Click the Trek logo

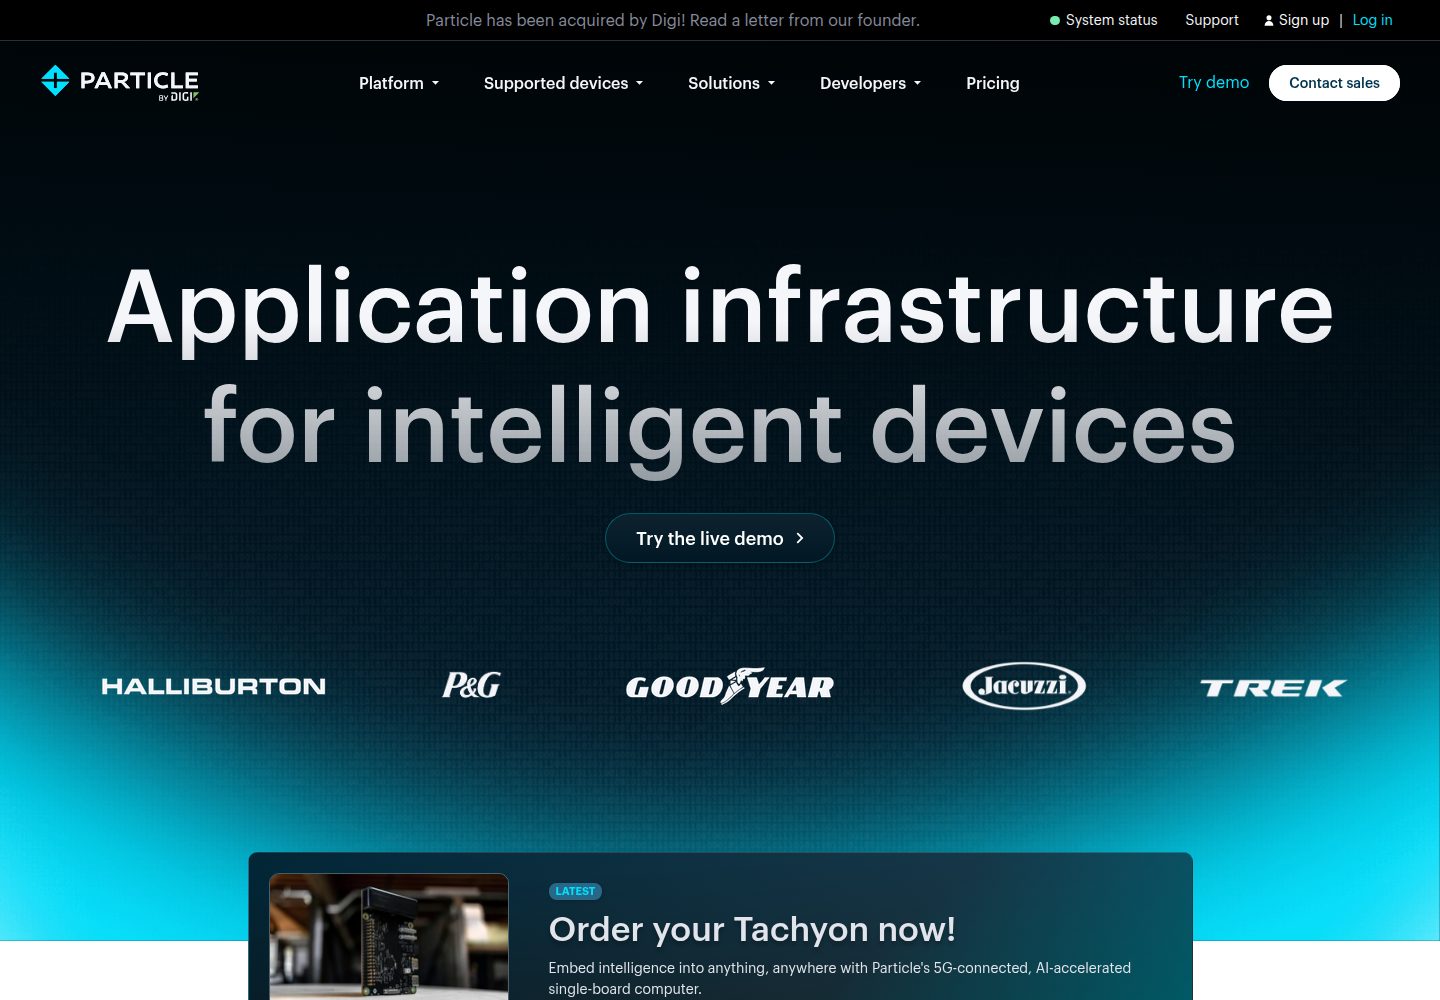point(1273,687)
